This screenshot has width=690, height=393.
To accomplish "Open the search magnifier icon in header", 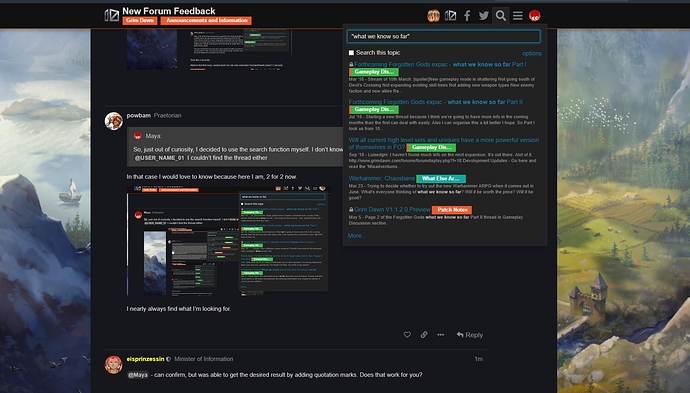I will point(500,16).
